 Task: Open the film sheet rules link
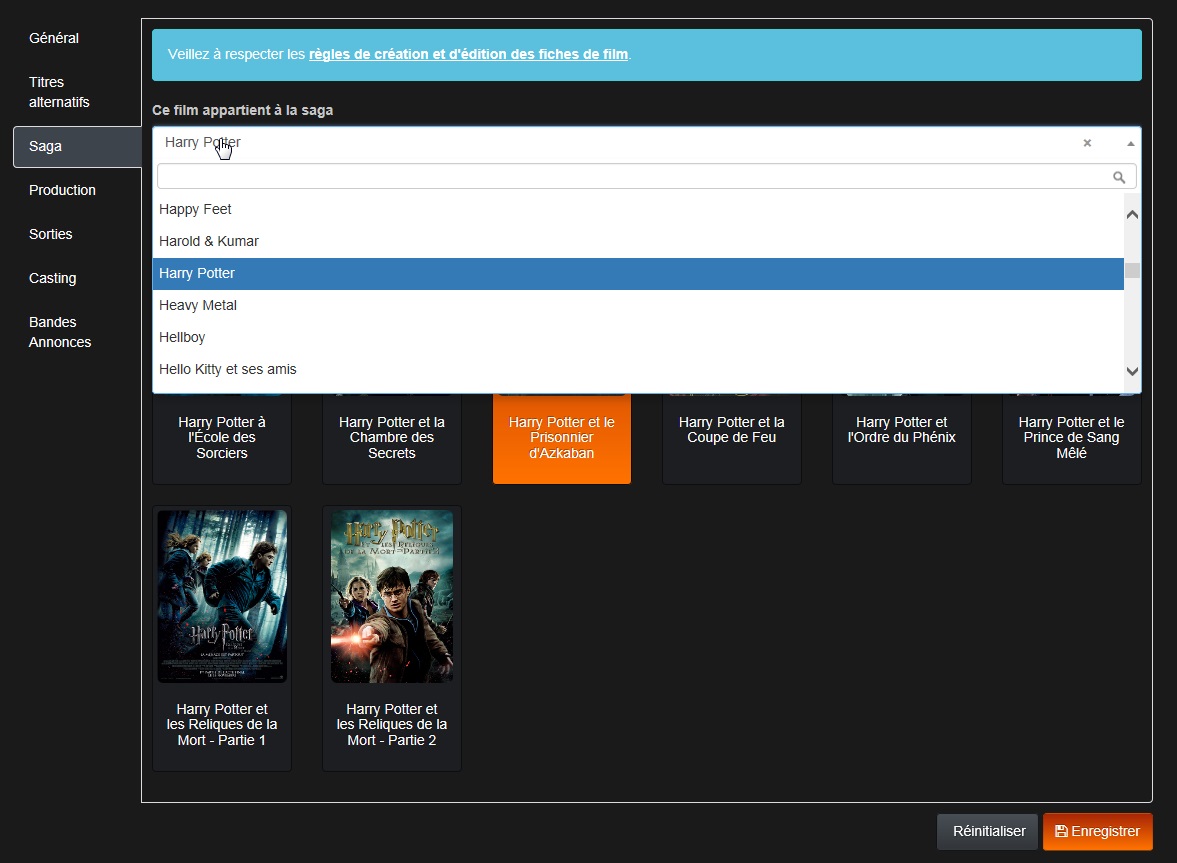pos(468,54)
